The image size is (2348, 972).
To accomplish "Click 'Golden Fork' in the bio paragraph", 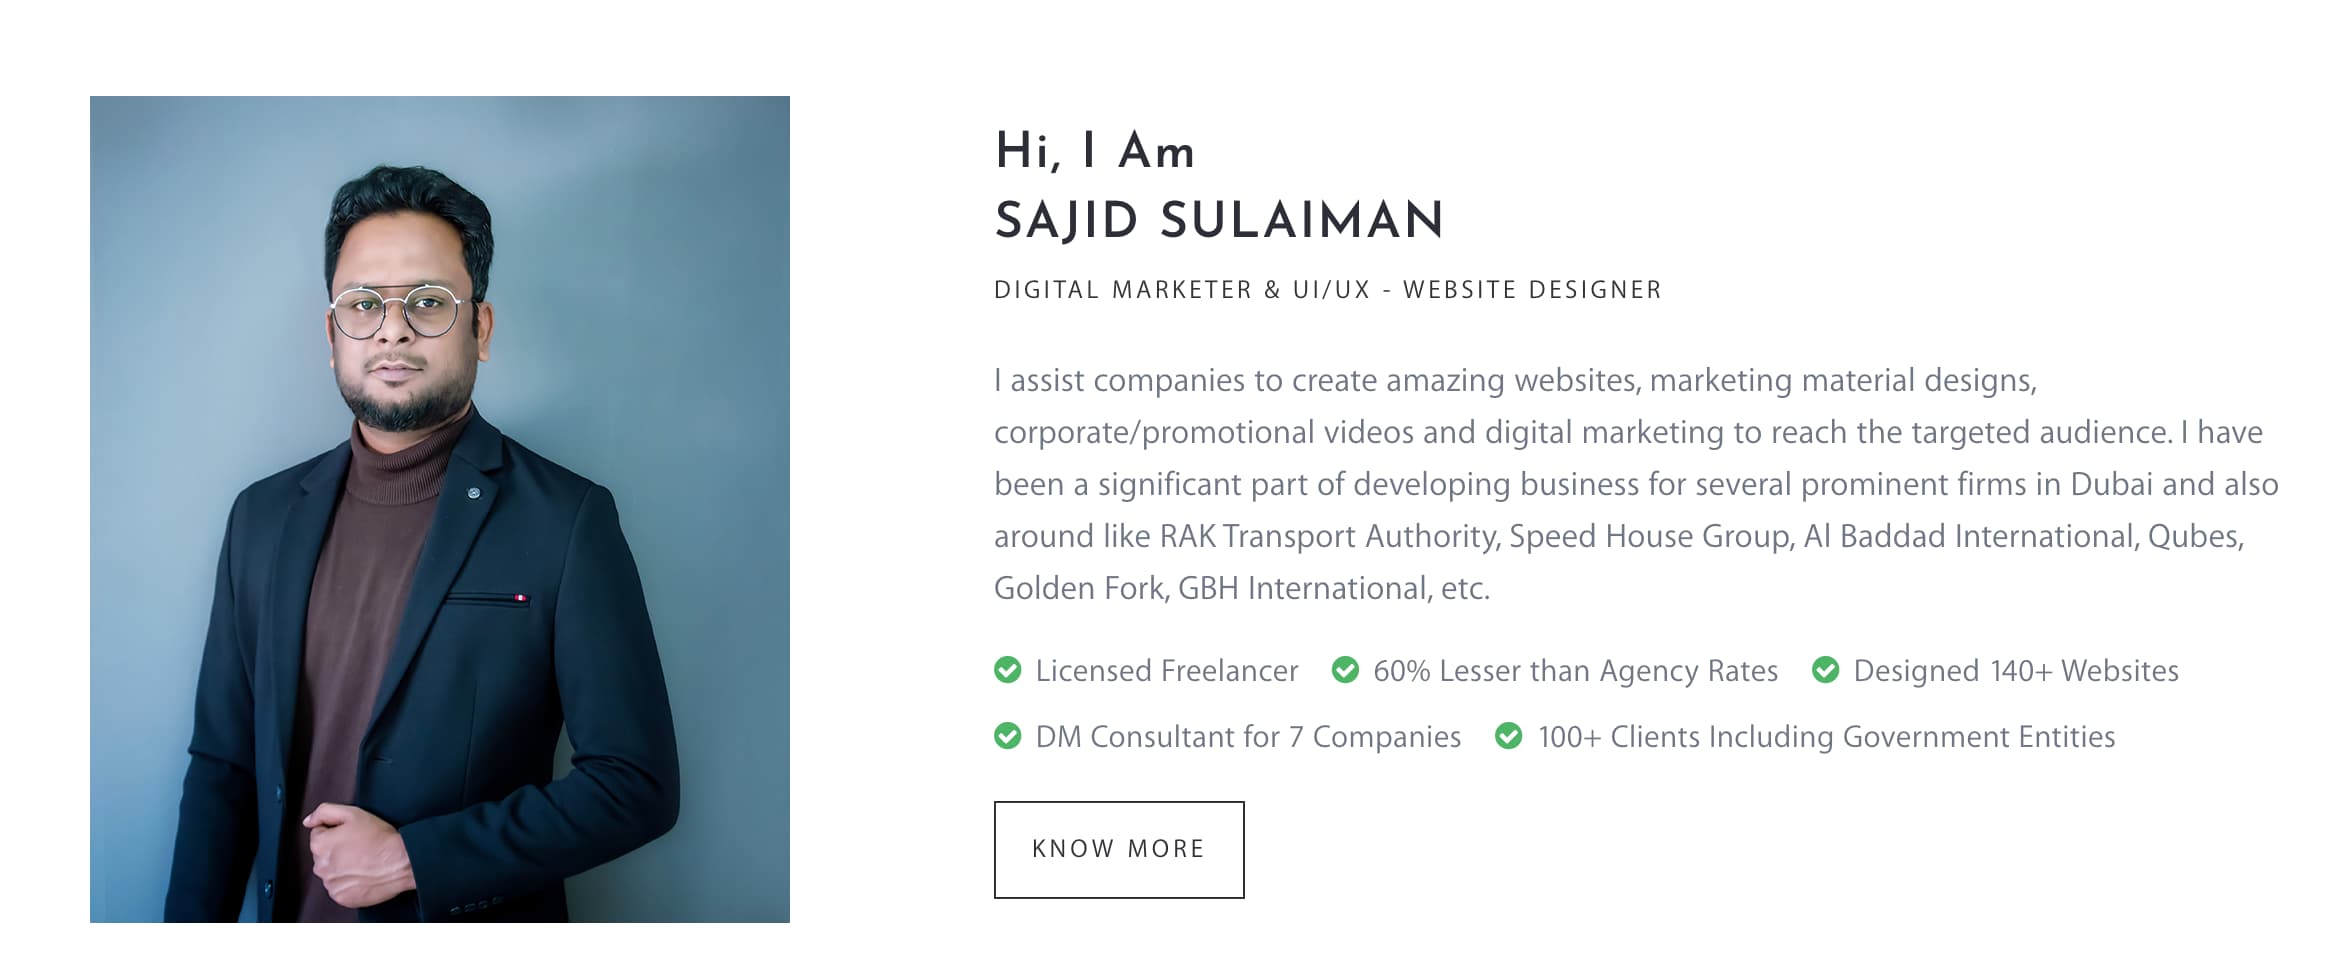I will [1079, 589].
